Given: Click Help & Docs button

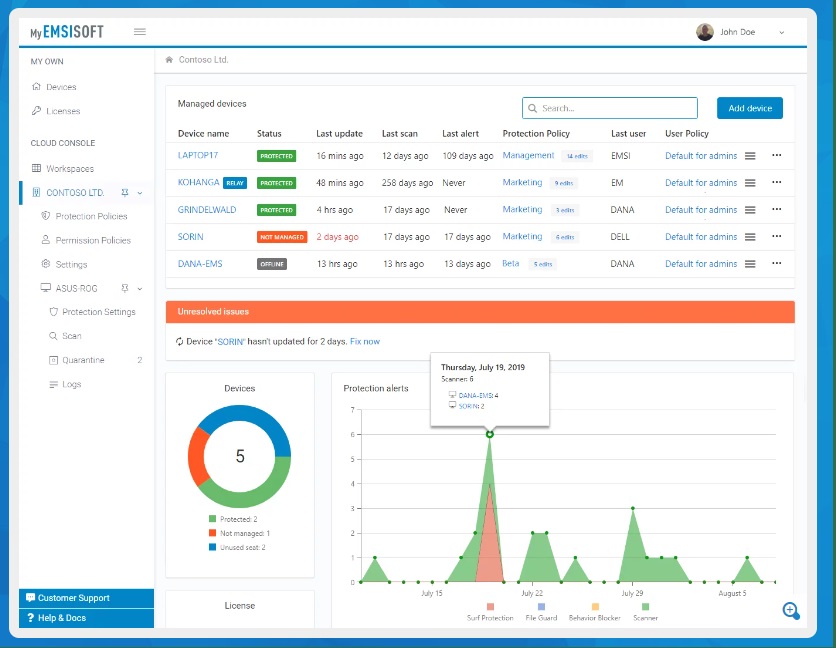Looking at the screenshot, I should point(86,618).
